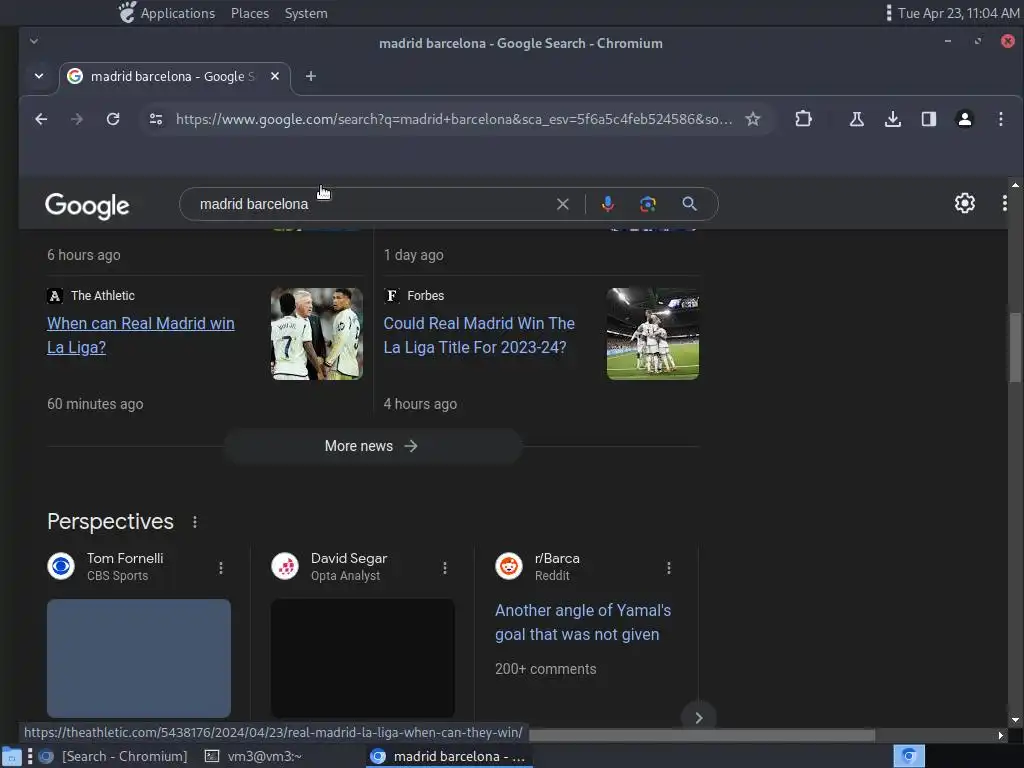Open options for David Segar card
Image resolution: width=1024 pixels, height=768 pixels.
(445, 568)
